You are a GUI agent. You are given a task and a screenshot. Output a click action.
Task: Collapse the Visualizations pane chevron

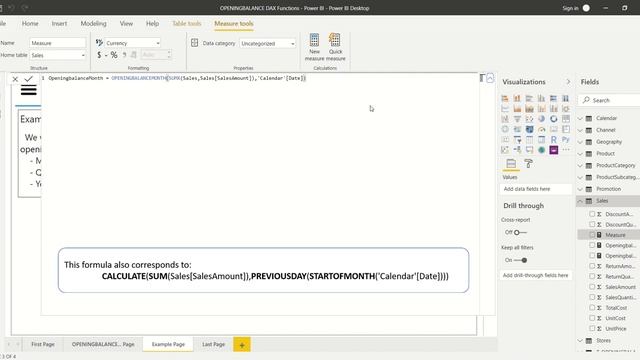[x=568, y=82]
